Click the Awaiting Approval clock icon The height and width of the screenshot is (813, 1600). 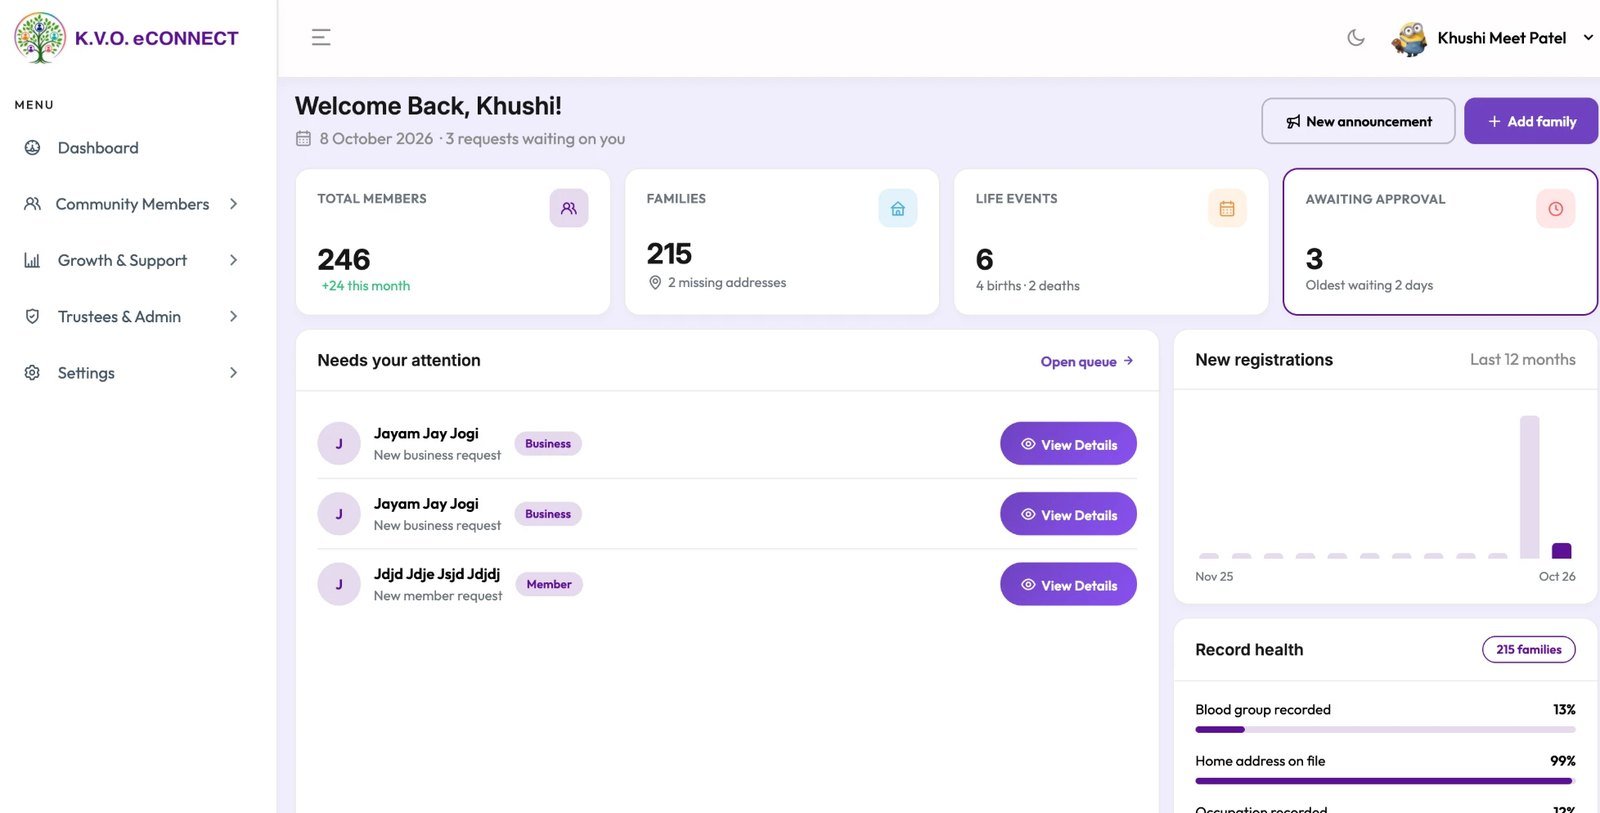[x=1556, y=208]
